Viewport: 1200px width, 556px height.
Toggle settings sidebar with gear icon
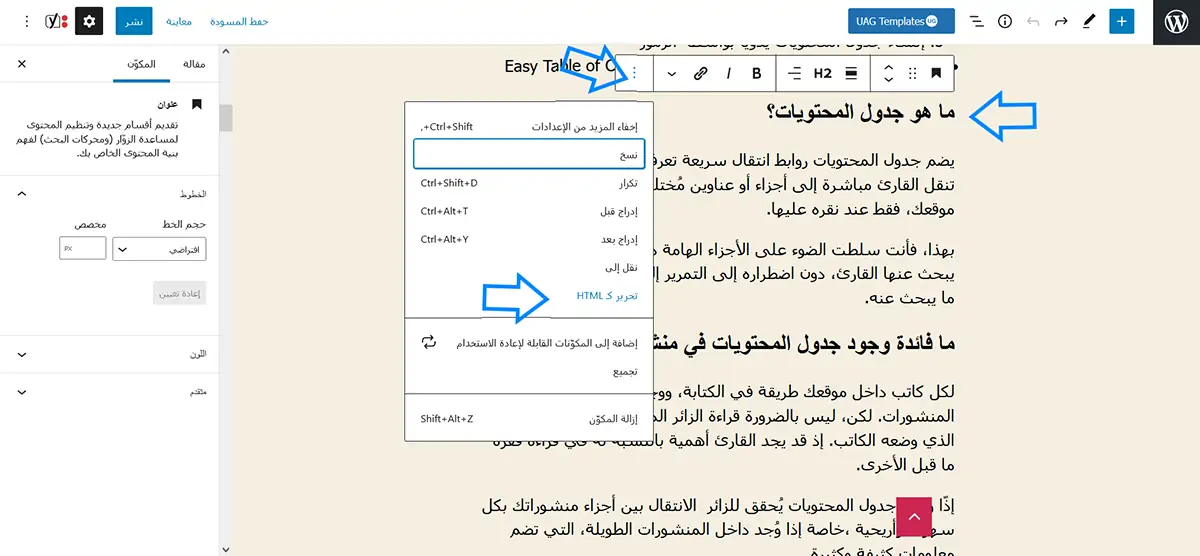pos(89,21)
